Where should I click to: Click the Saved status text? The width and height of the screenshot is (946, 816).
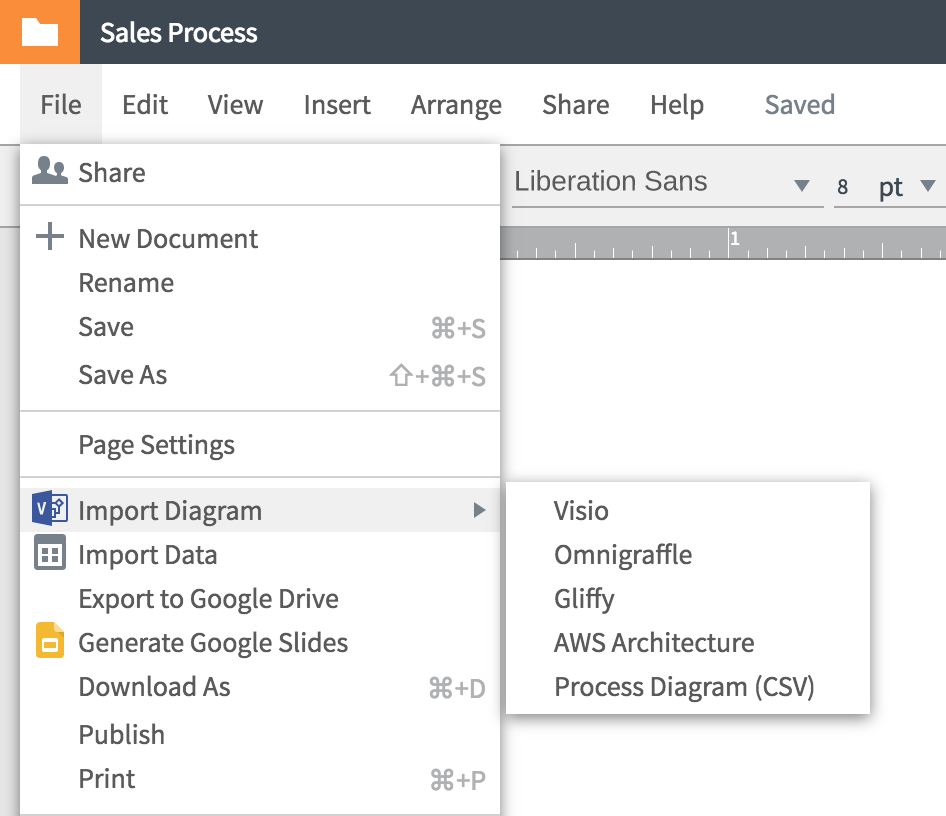point(799,105)
